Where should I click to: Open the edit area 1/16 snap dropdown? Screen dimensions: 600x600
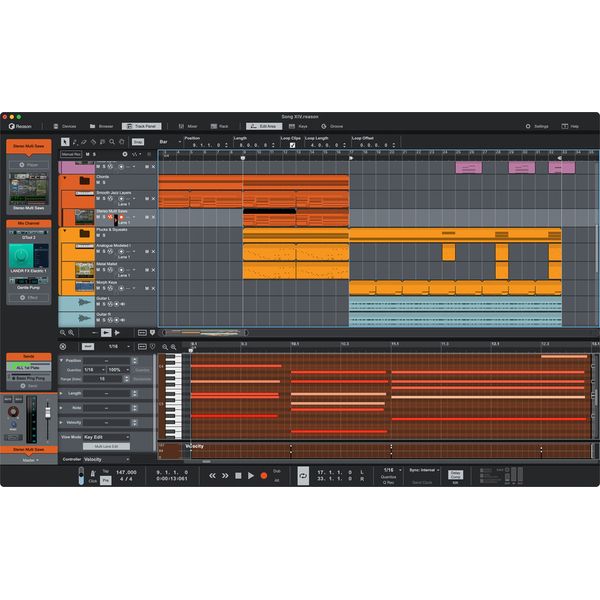pos(119,347)
